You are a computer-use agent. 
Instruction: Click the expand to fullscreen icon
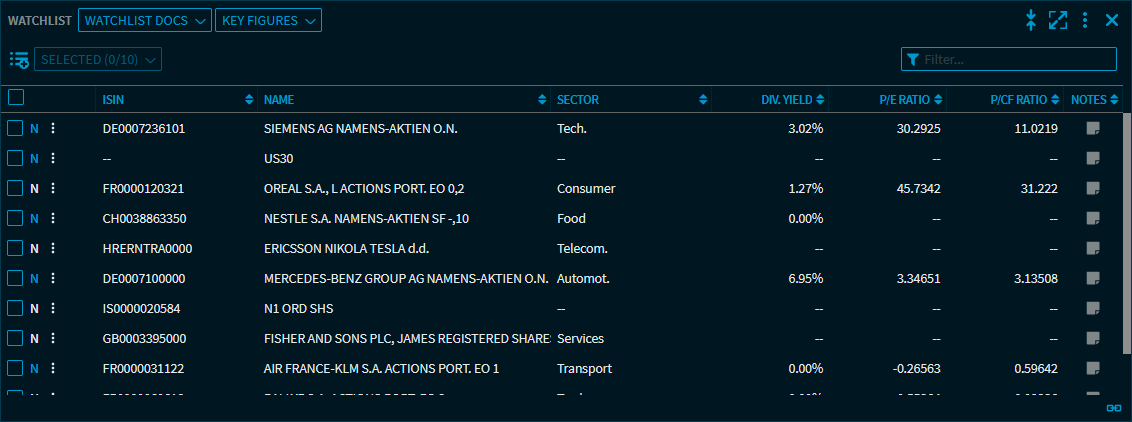click(1058, 20)
